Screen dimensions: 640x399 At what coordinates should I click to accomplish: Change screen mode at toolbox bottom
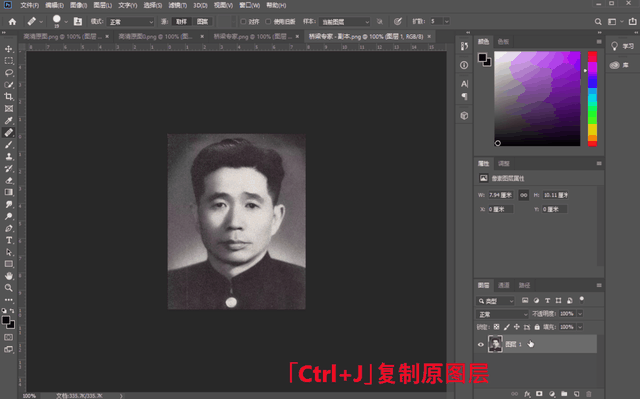pos(9,349)
